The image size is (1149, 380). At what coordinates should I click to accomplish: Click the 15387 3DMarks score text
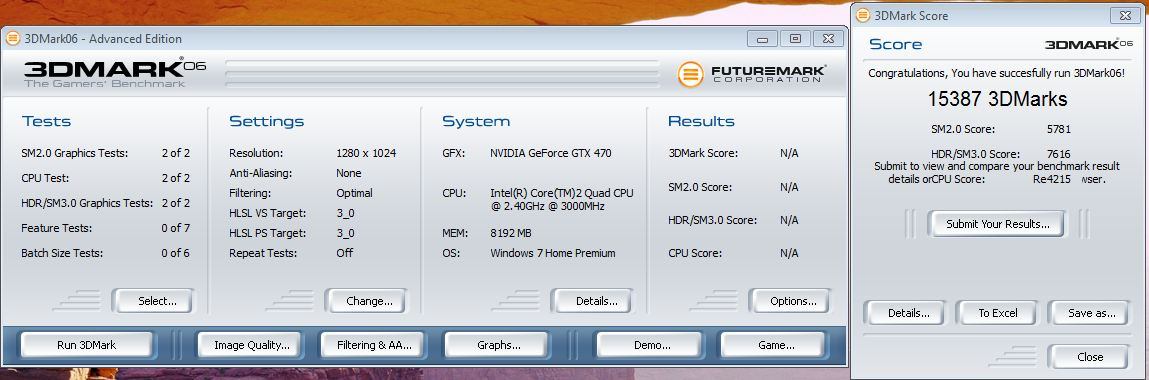point(997,99)
